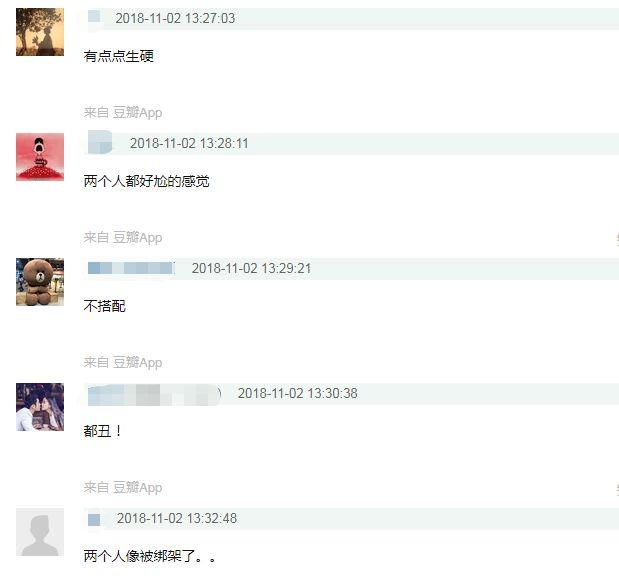The width and height of the screenshot is (619, 583).
Task: Click blurred username before 13:28:11 timestamp
Action: pos(100,142)
